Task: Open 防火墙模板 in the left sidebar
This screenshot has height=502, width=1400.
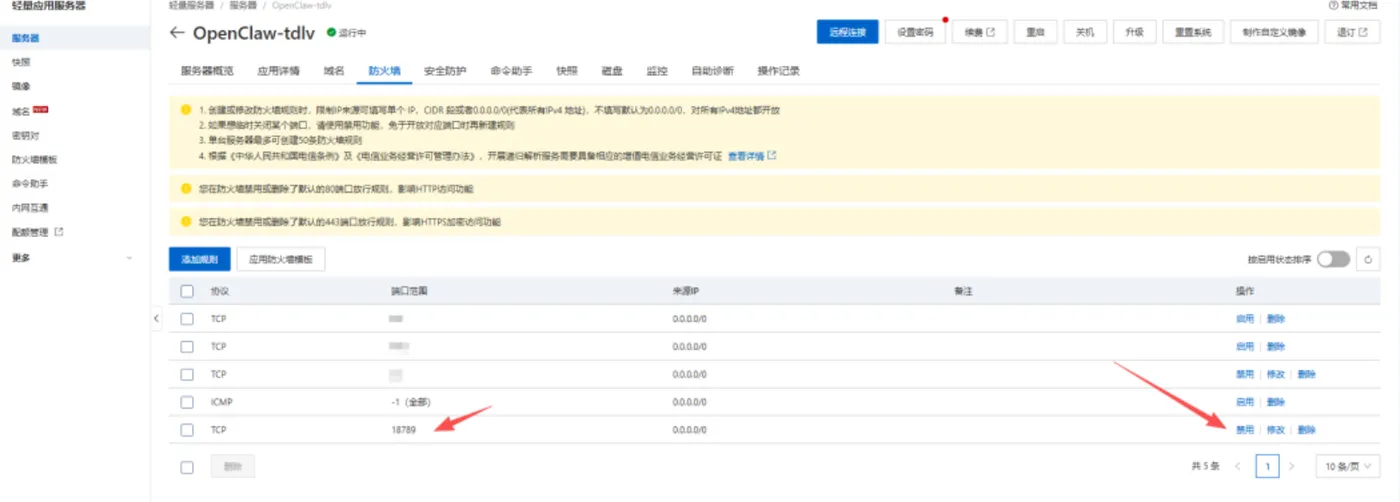Action: coord(34,159)
